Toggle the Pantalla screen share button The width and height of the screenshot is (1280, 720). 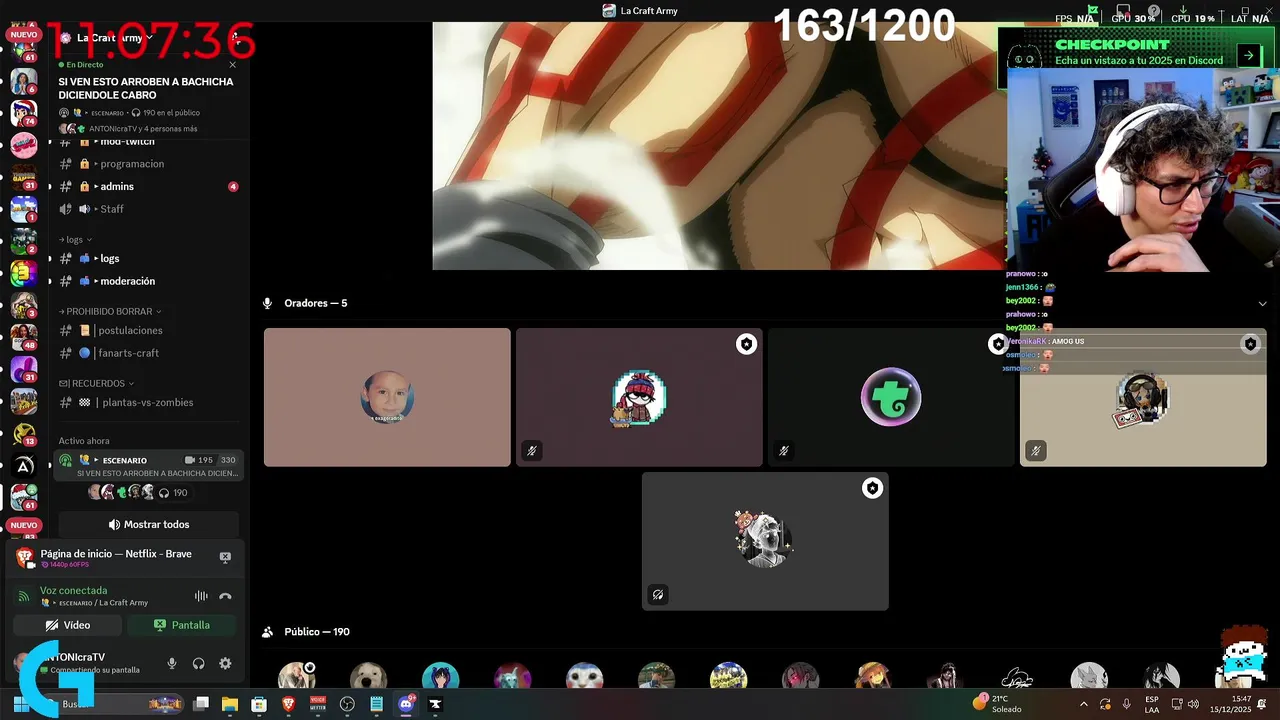[x=182, y=625]
